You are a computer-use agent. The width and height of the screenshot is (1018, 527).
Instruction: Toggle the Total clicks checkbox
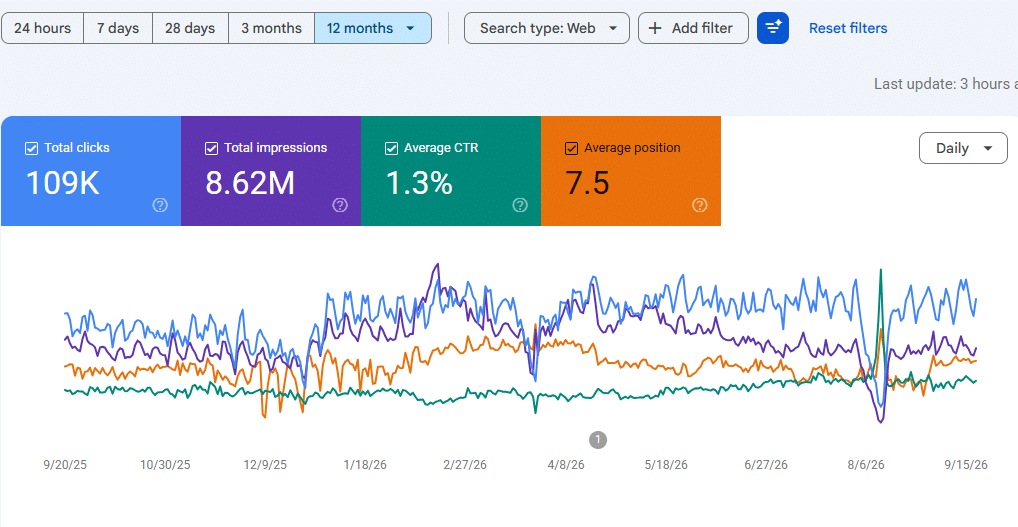[x=31, y=149]
